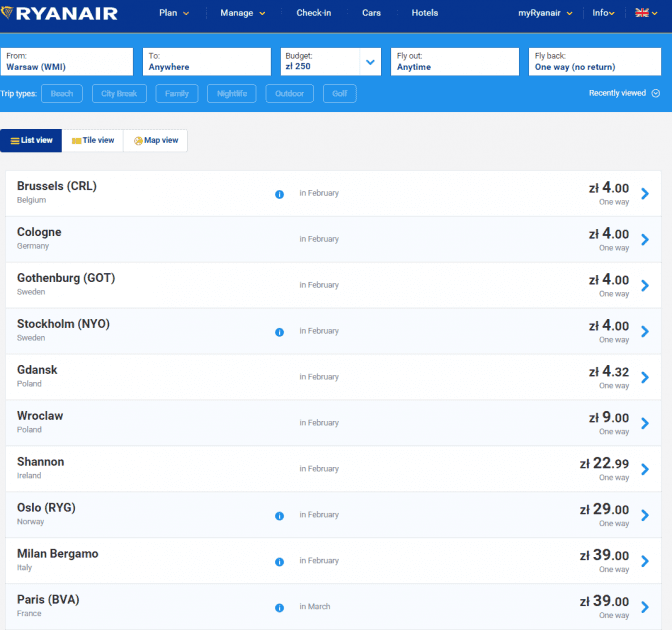Click info icon beside Oslo (RYG)
672x630 pixels.
coord(279,516)
